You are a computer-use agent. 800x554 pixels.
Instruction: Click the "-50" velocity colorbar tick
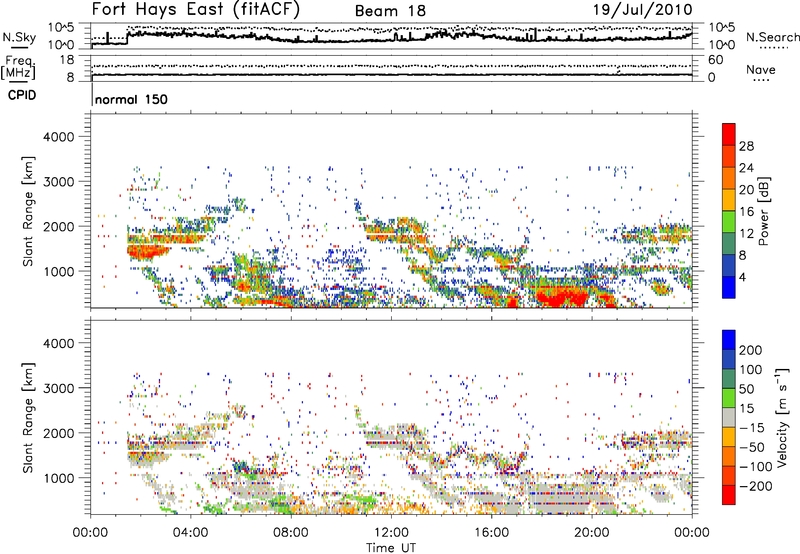pos(752,447)
